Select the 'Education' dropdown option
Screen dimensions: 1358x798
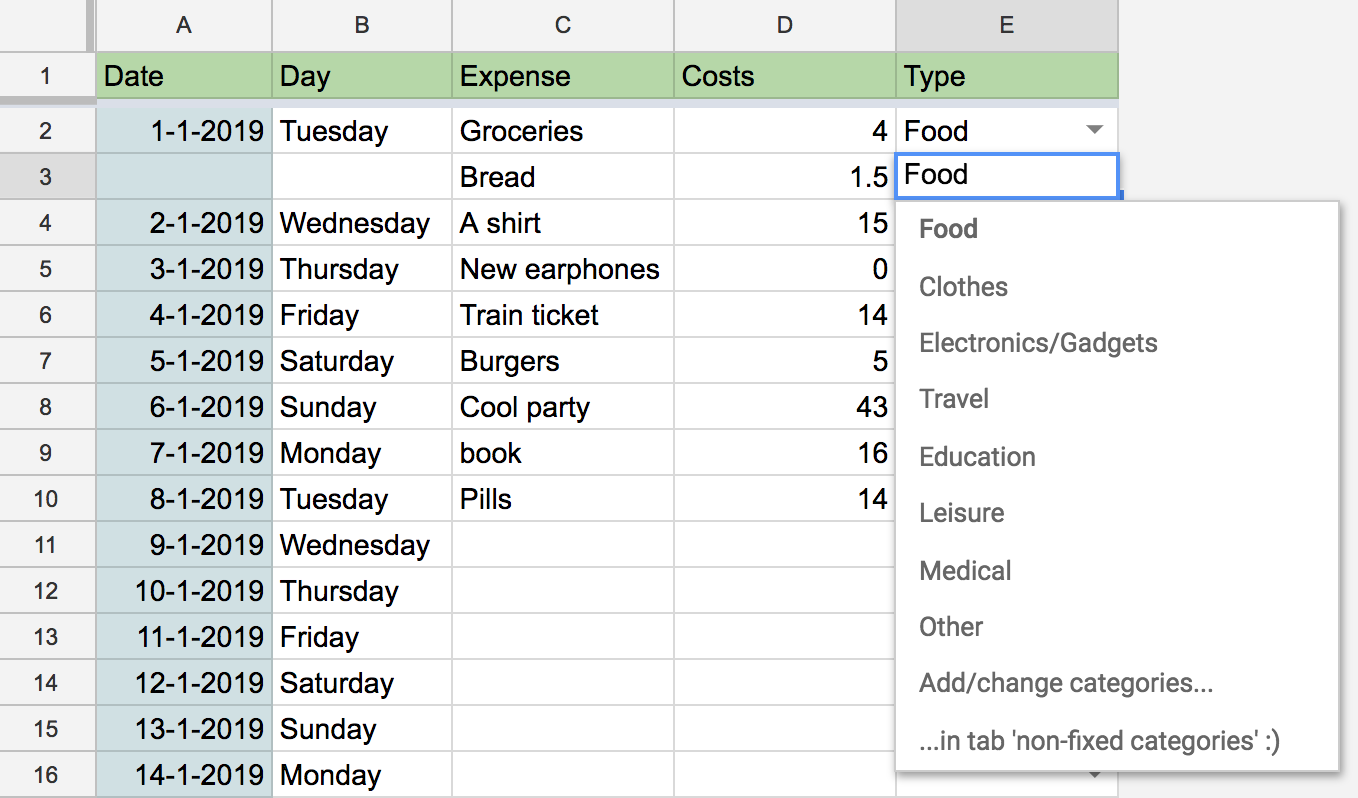[x=977, y=457]
